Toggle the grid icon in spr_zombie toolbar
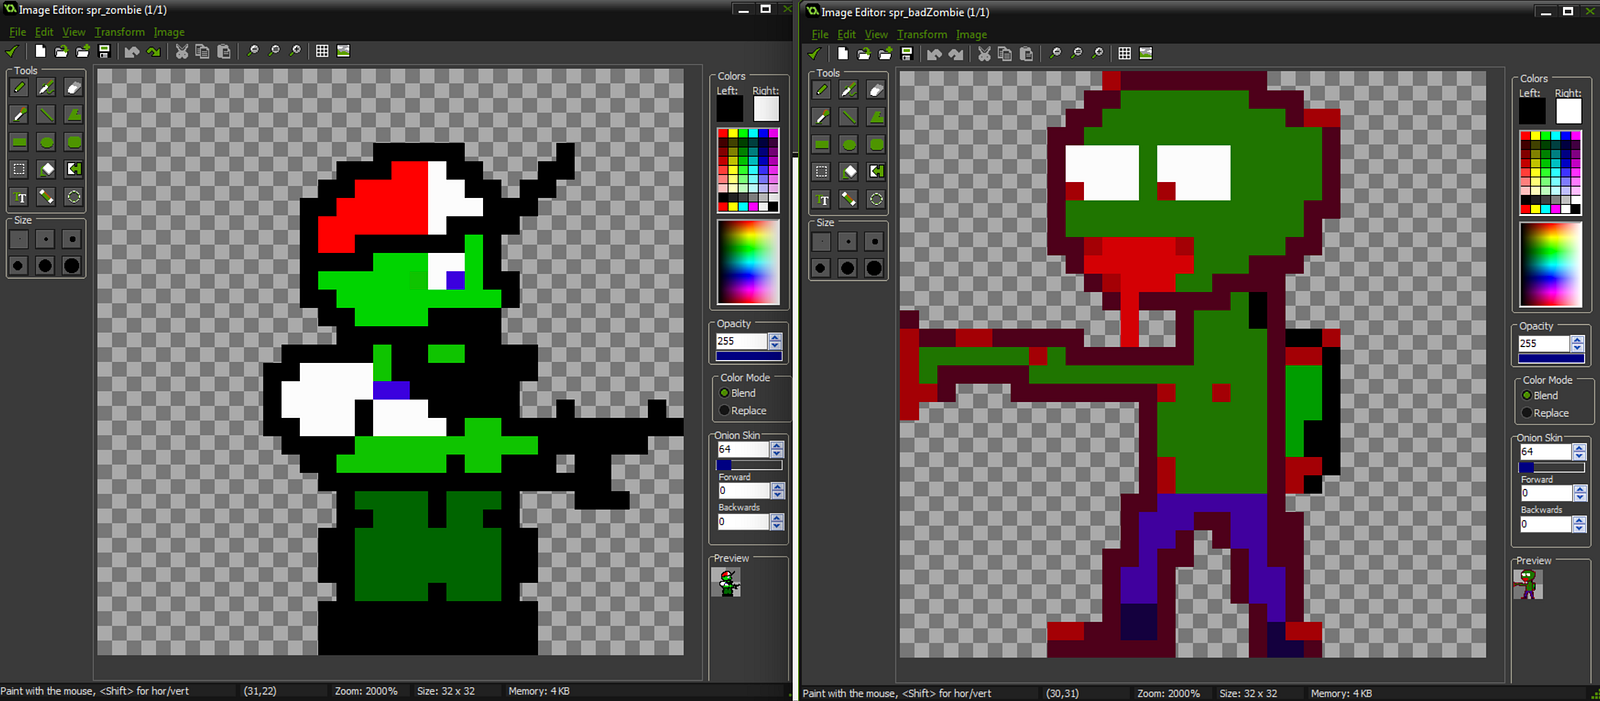The height and width of the screenshot is (701, 1600). pyautogui.click(x=322, y=51)
